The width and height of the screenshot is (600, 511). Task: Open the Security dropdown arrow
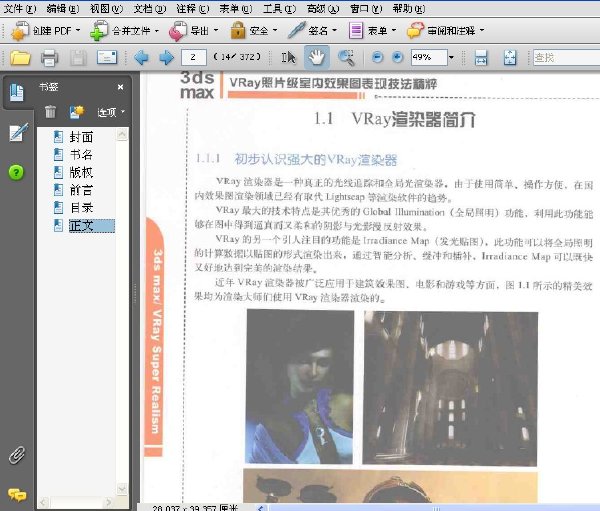click(x=275, y=30)
